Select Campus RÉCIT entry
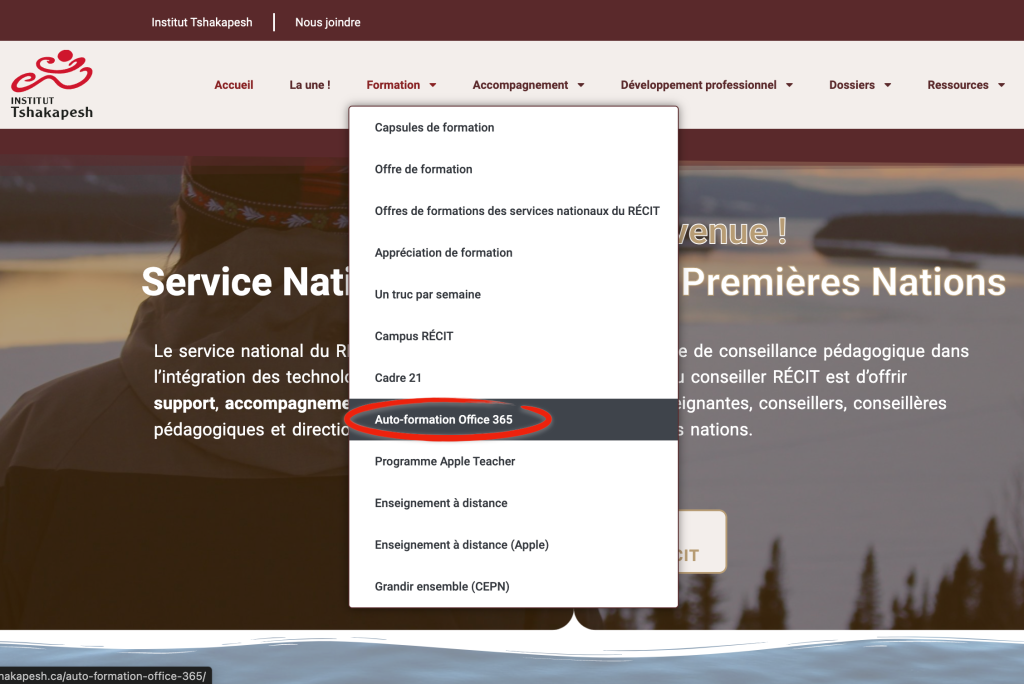Image resolution: width=1024 pixels, height=684 pixels. tap(414, 336)
